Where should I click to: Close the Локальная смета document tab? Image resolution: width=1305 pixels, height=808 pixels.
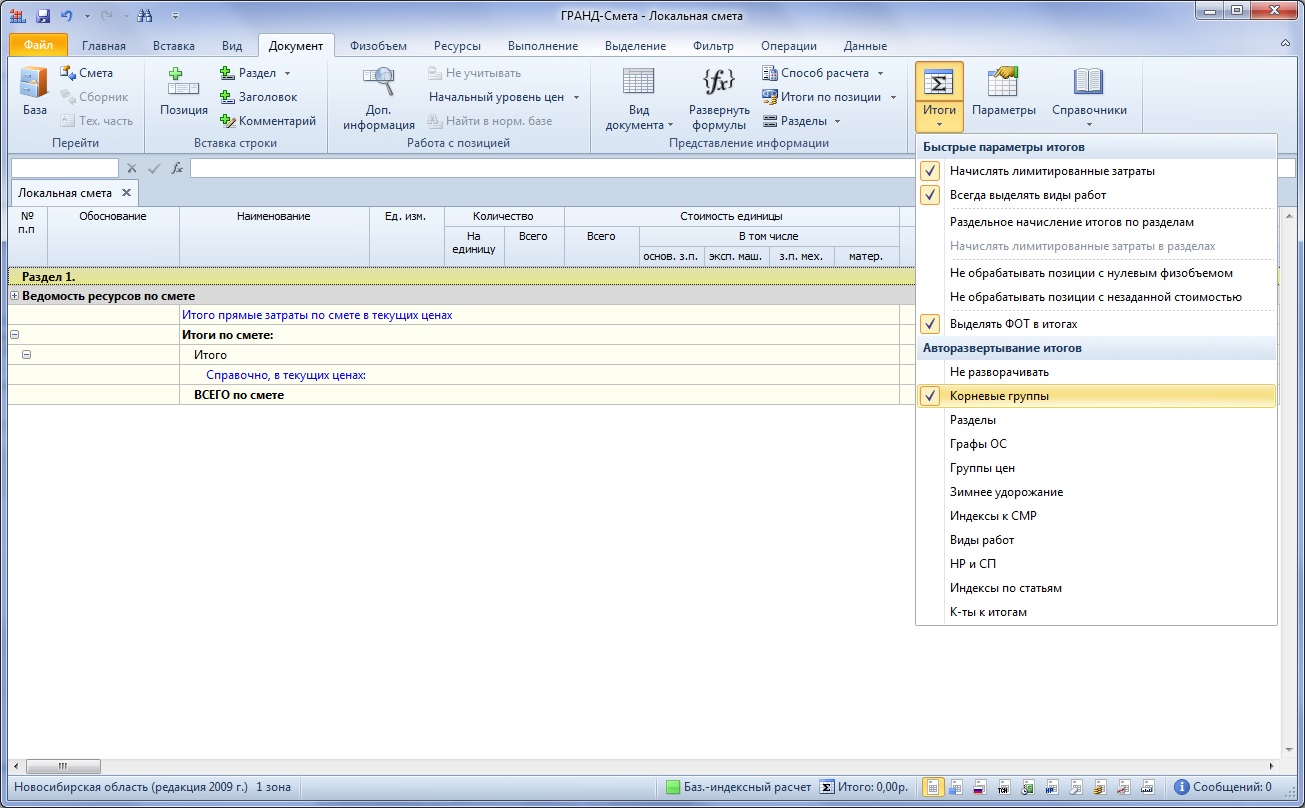point(126,193)
